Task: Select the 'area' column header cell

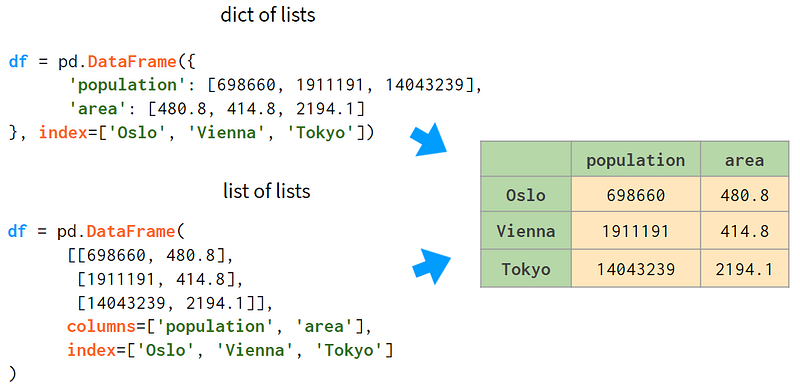Action: [744, 160]
